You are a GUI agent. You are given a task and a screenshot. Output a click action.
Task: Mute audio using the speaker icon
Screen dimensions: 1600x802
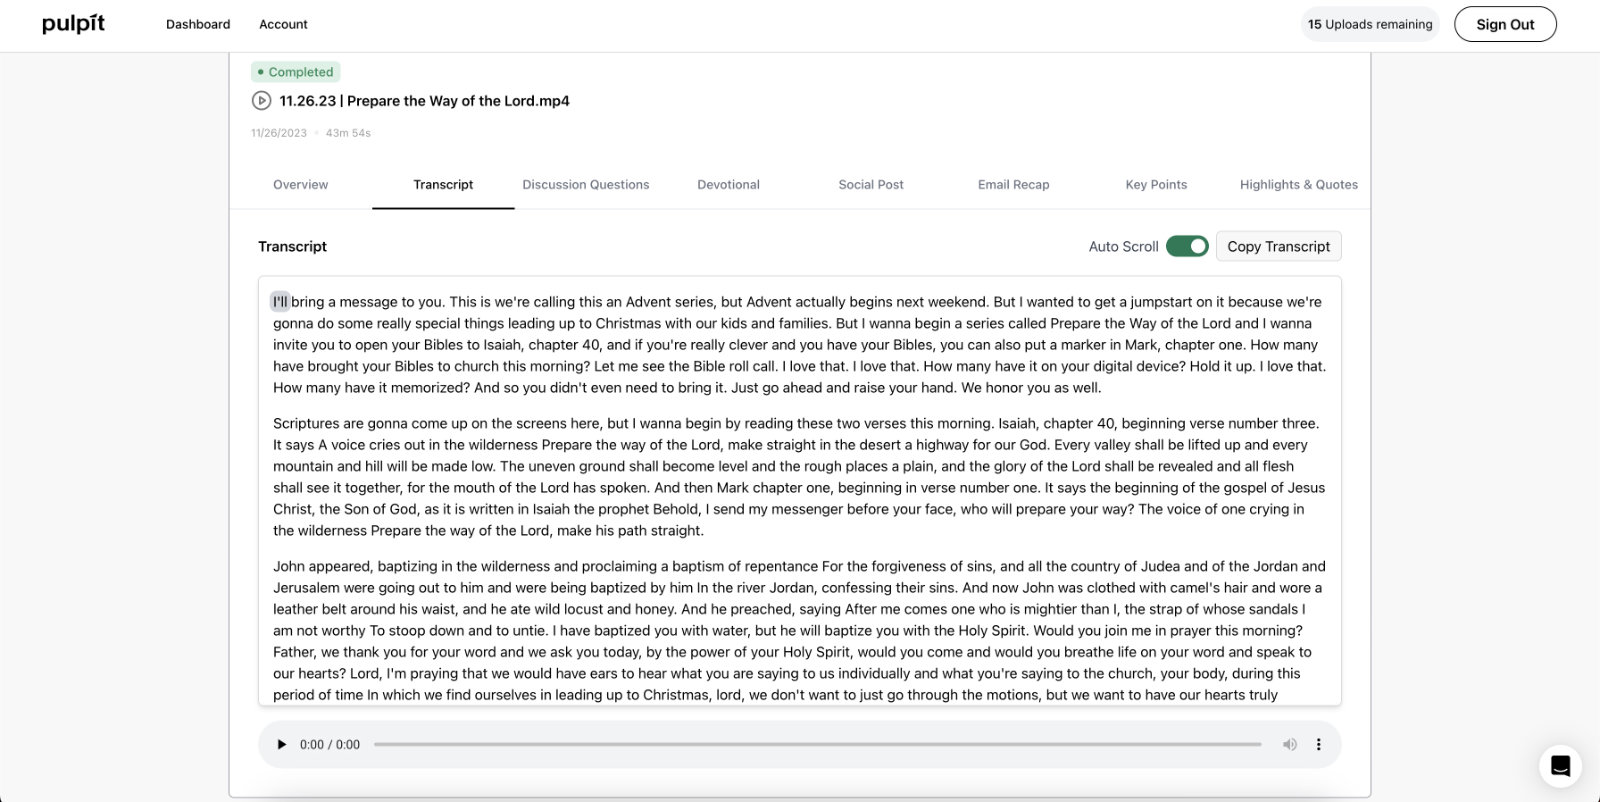pyautogui.click(x=1290, y=744)
